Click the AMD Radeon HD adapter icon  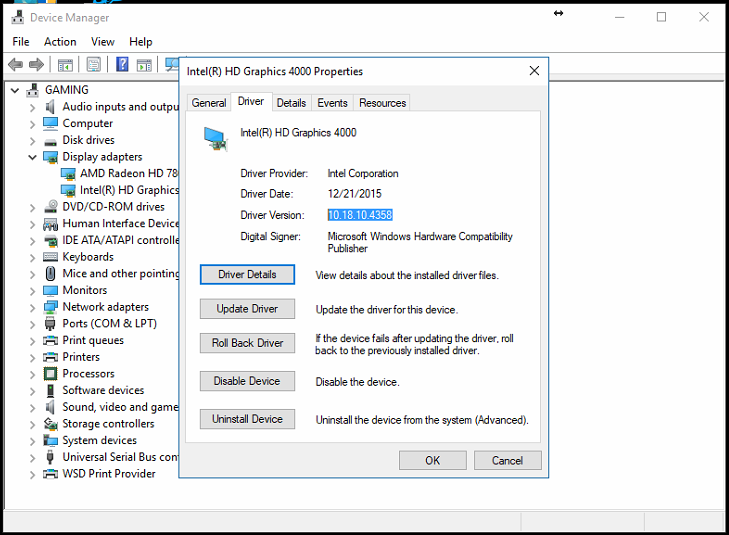coord(68,174)
